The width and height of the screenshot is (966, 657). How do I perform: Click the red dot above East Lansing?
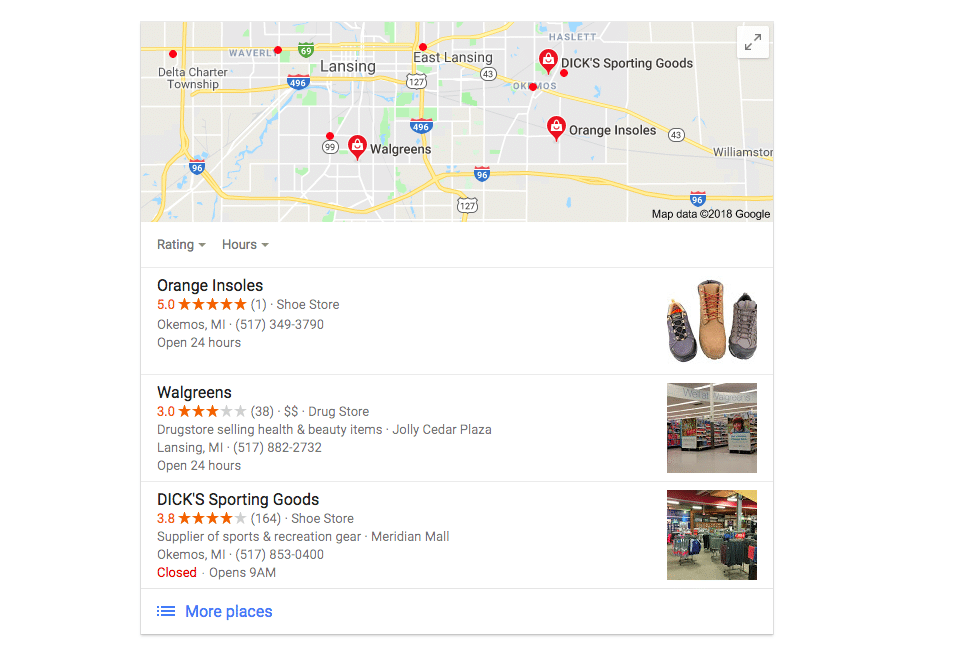point(423,47)
